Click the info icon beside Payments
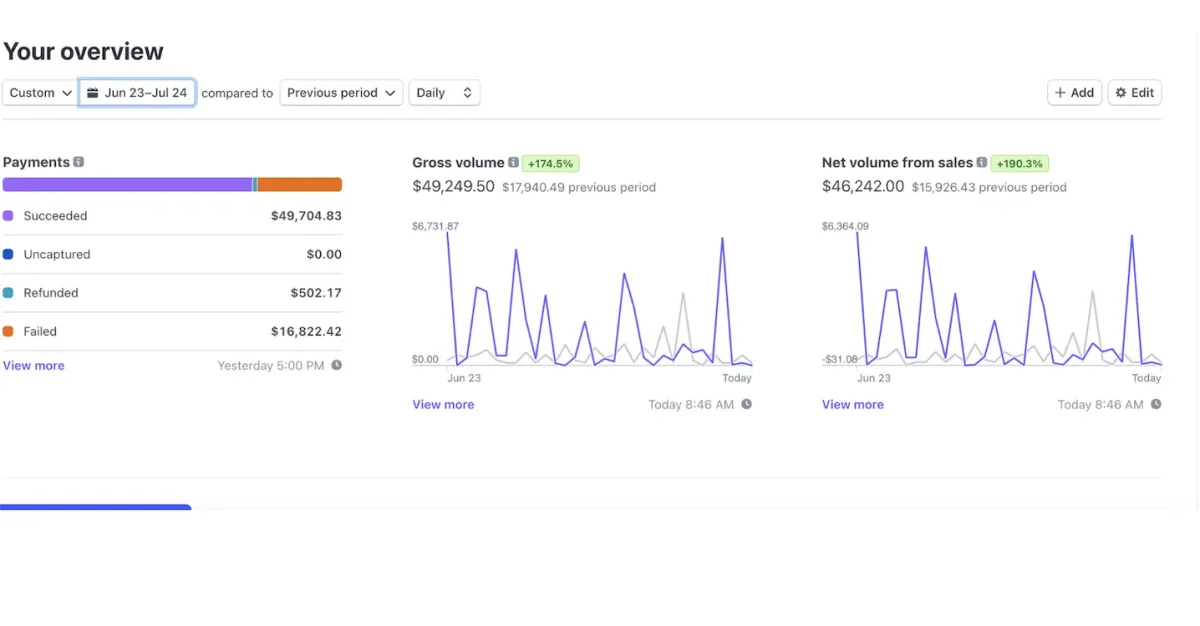 79,162
